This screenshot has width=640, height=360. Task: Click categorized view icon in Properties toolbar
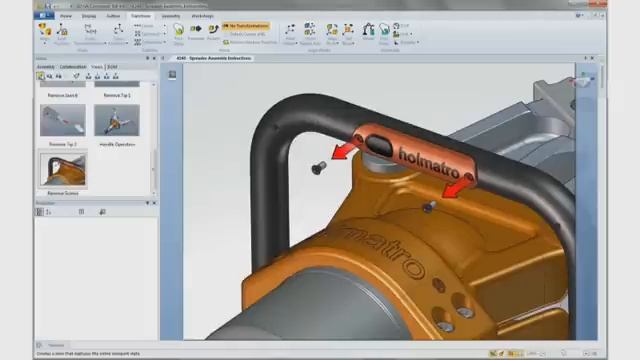click(x=40, y=212)
